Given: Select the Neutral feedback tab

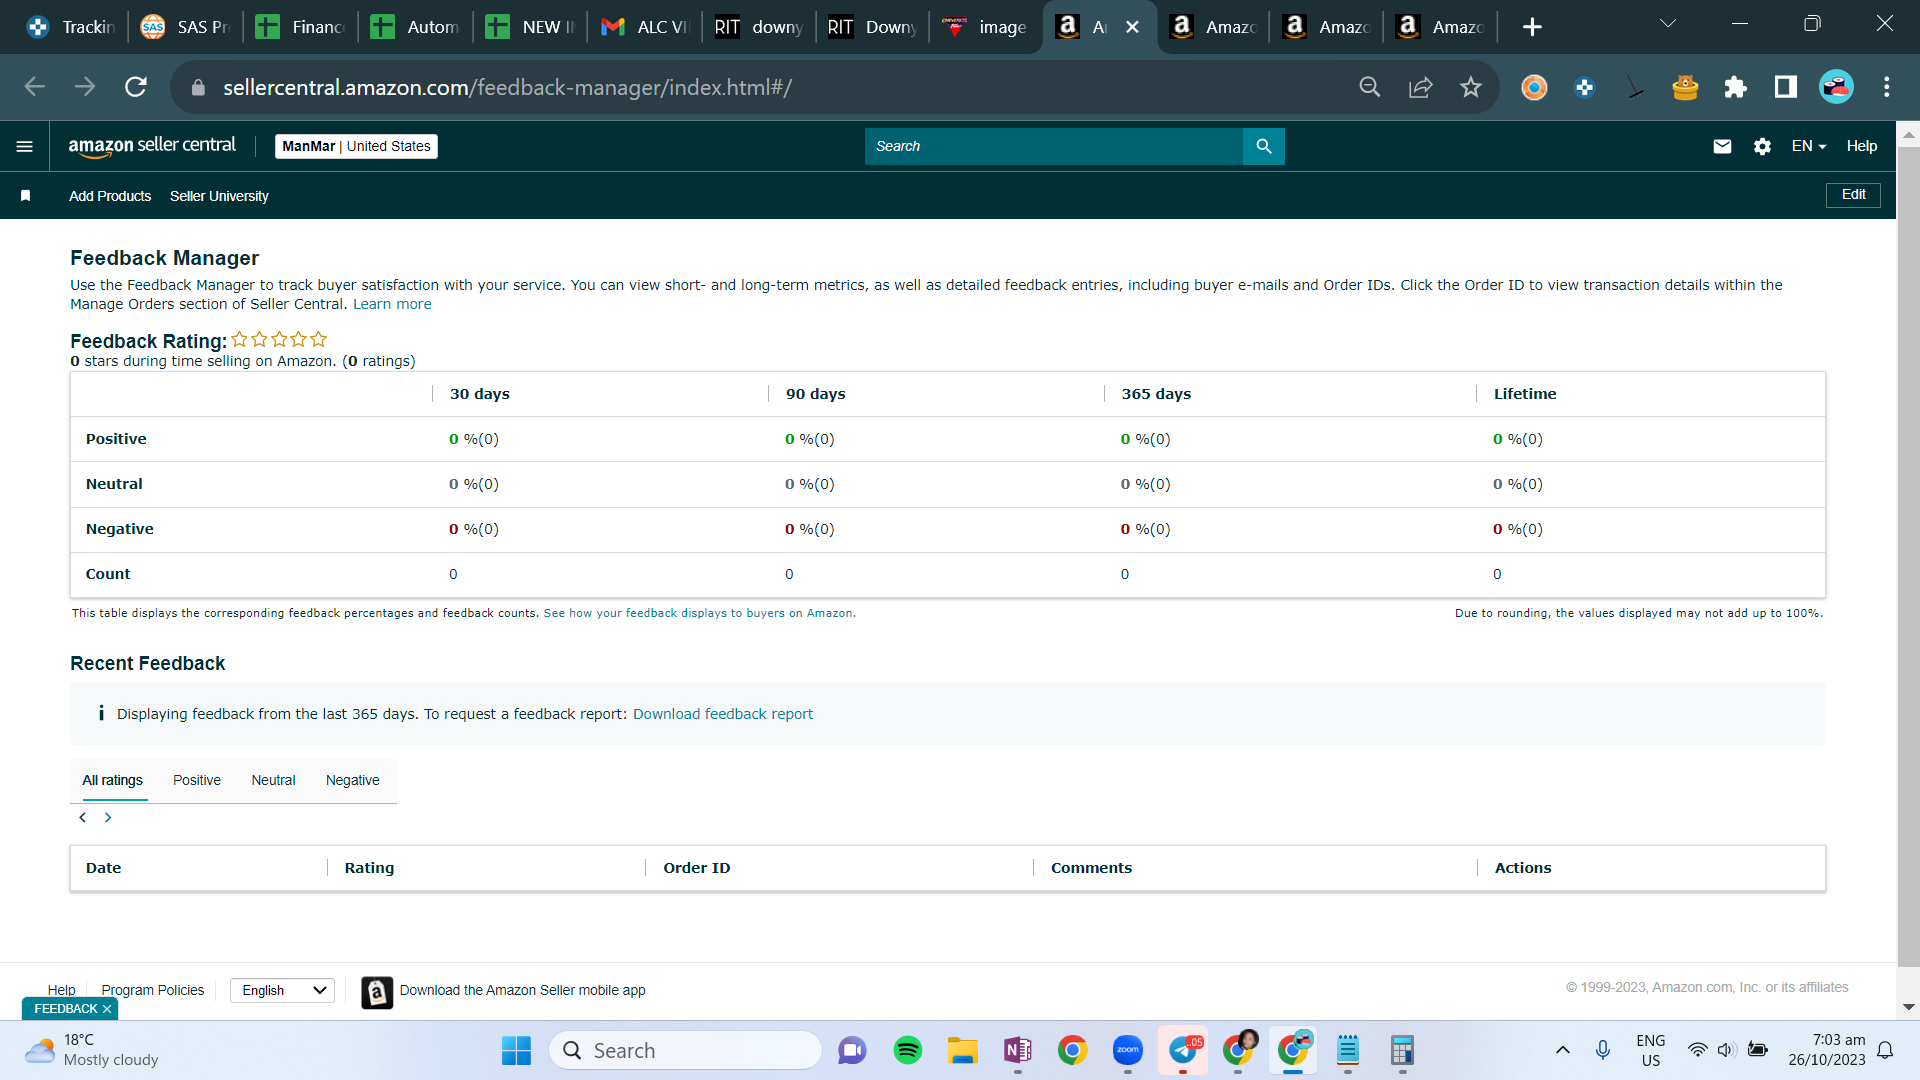Looking at the screenshot, I should [x=273, y=780].
